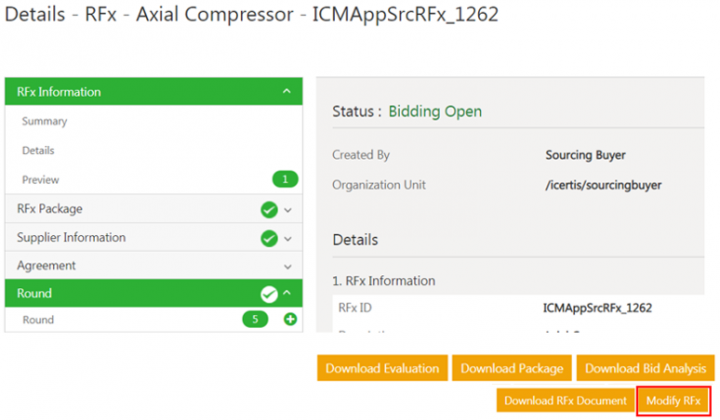Click the Supplier Information green checkmark icon
The width and height of the screenshot is (720, 420).
[x=268, y=238]
